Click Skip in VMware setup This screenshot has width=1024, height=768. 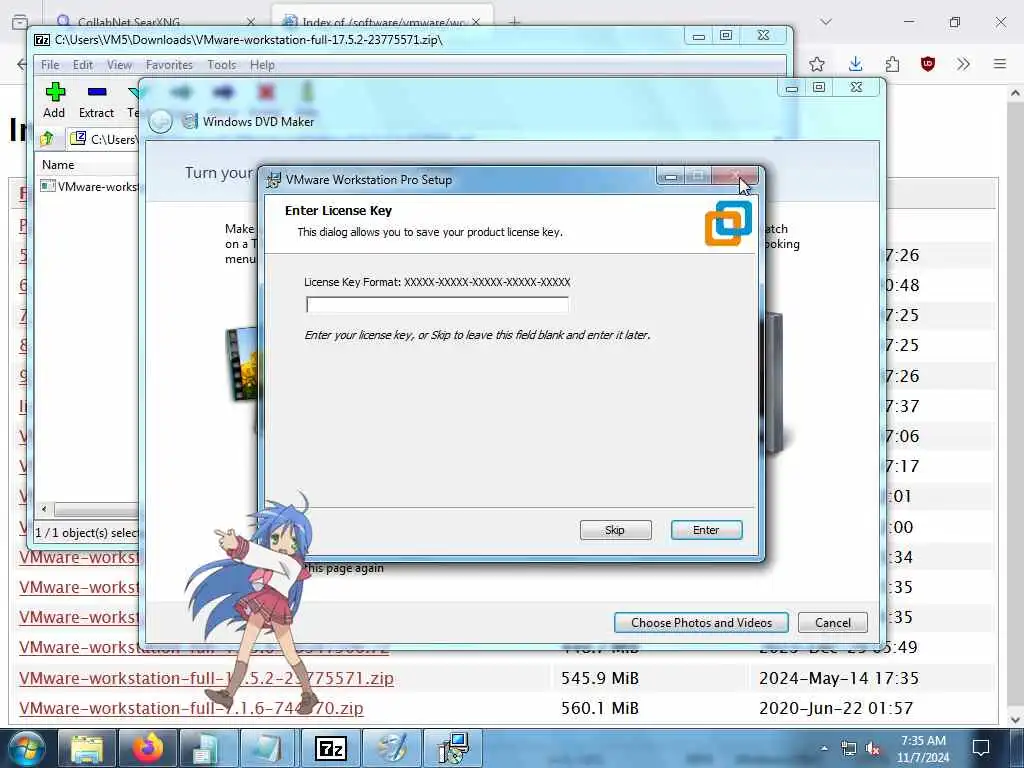[615, 530]
